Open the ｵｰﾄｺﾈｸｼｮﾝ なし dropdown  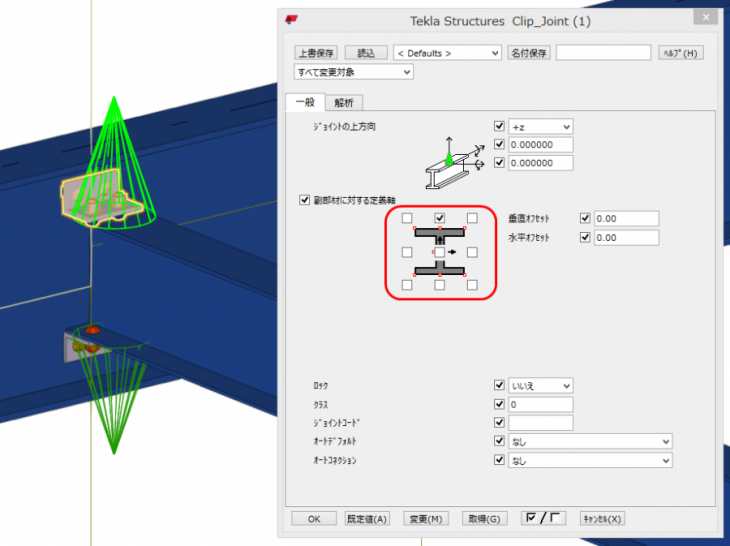coord(590,460)
